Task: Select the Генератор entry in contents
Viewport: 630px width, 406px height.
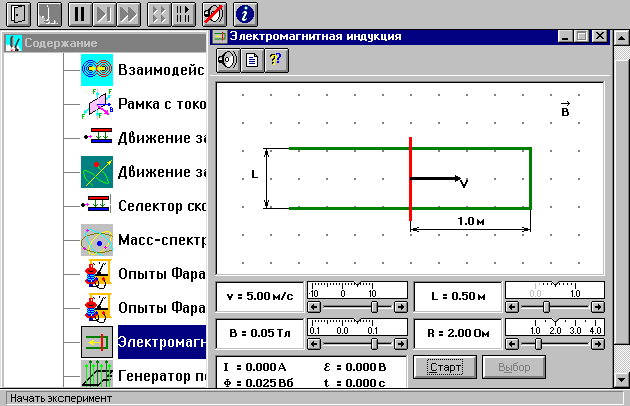Action: pos(160,376)
